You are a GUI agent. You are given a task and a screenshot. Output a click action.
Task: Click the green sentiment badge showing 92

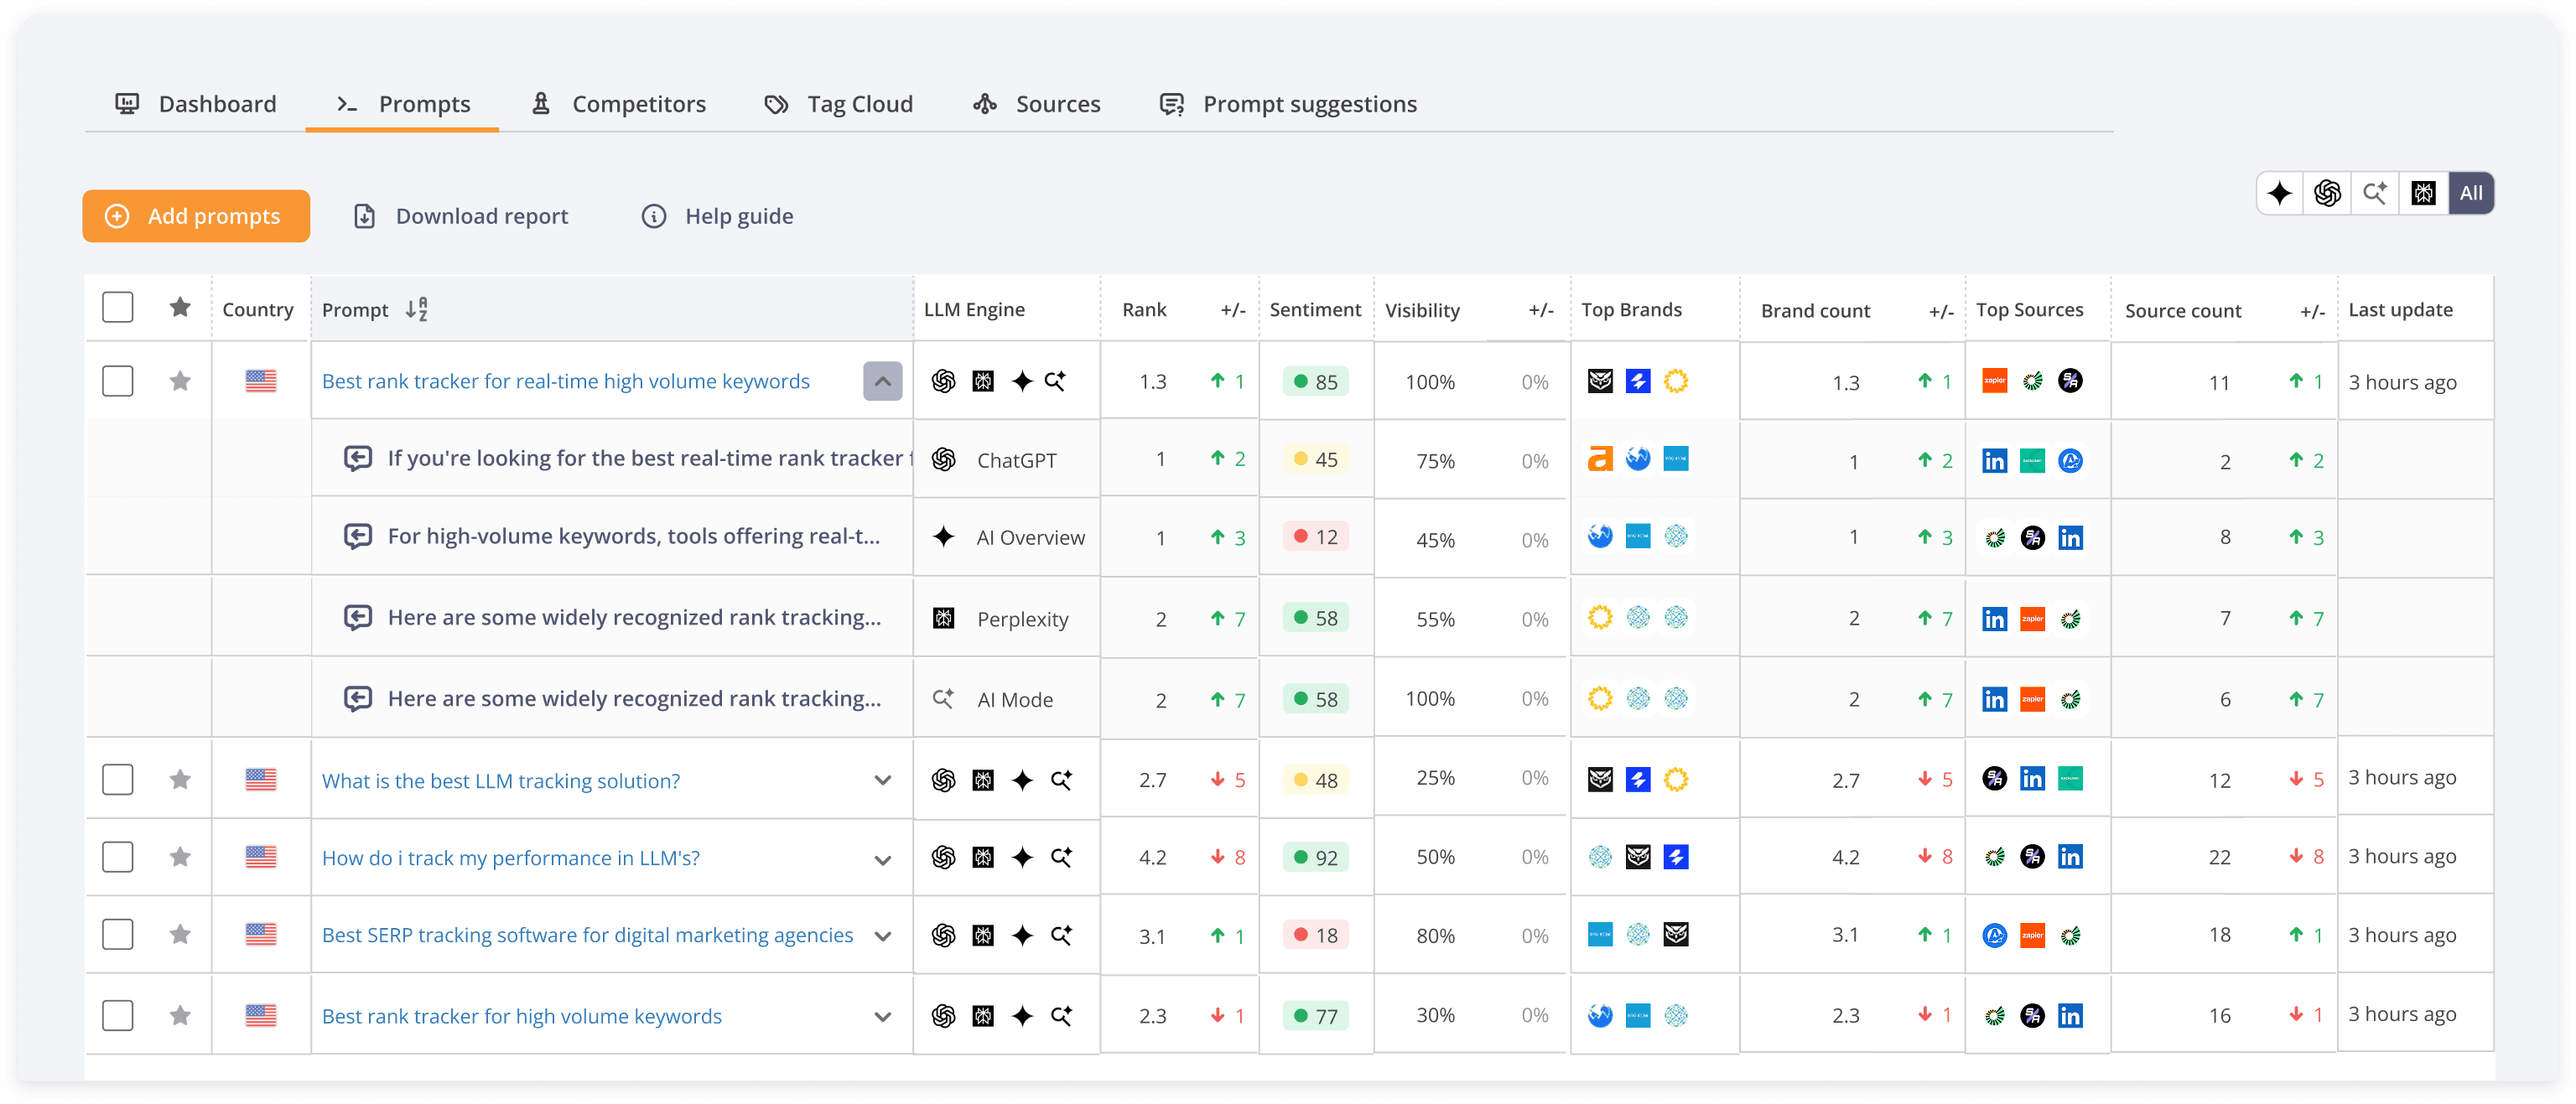coord(1316,857)
